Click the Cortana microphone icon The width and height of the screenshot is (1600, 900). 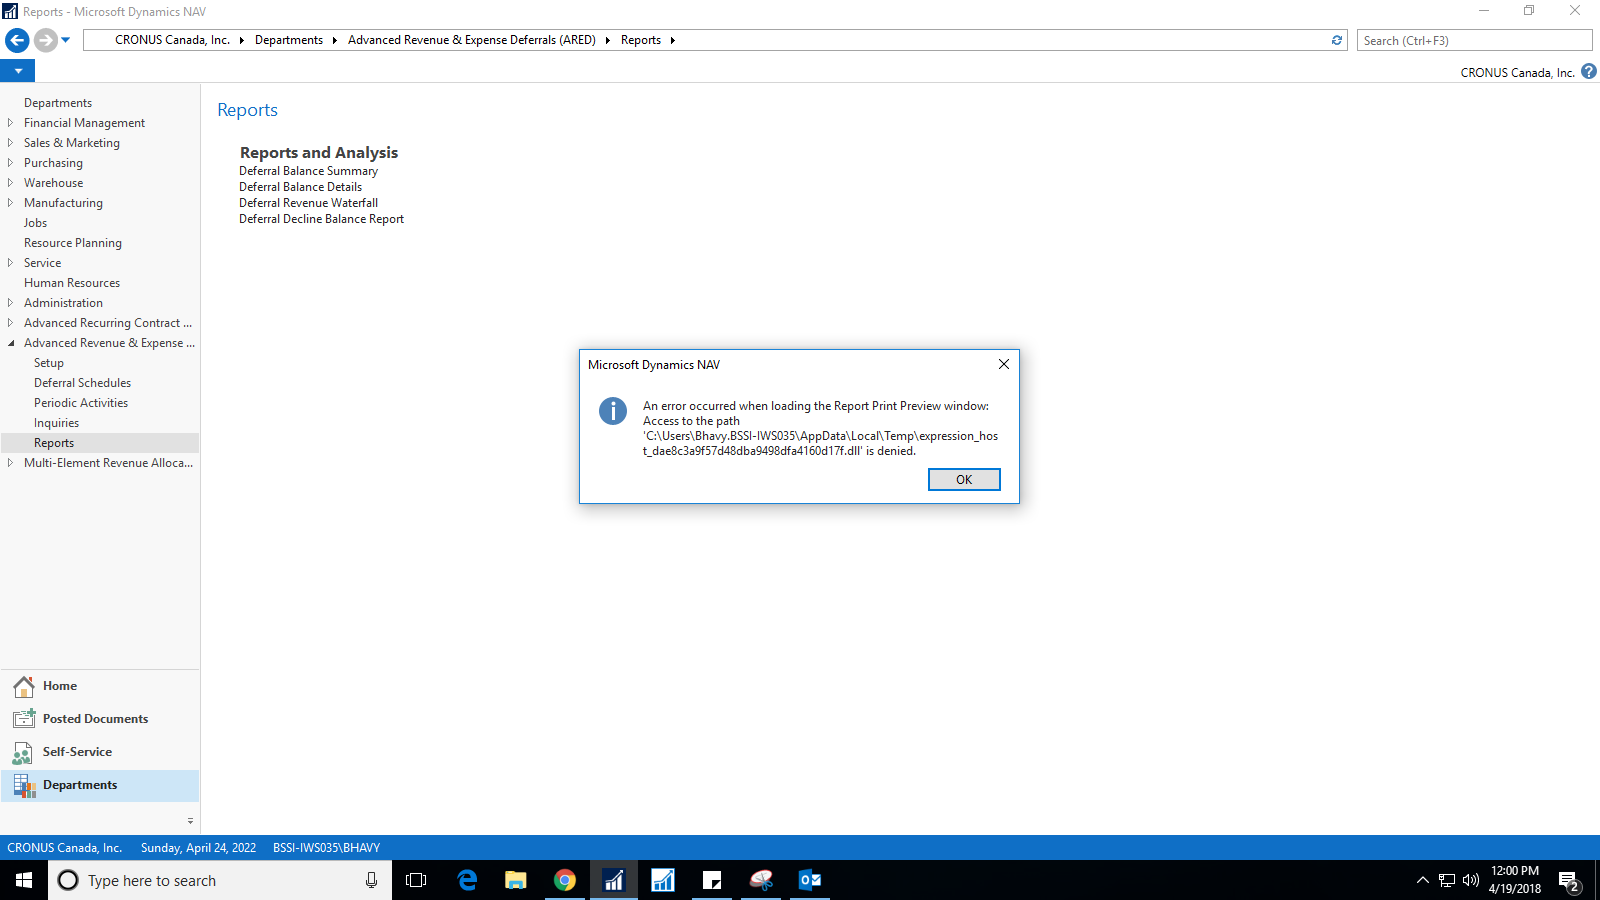pos(371,880)
